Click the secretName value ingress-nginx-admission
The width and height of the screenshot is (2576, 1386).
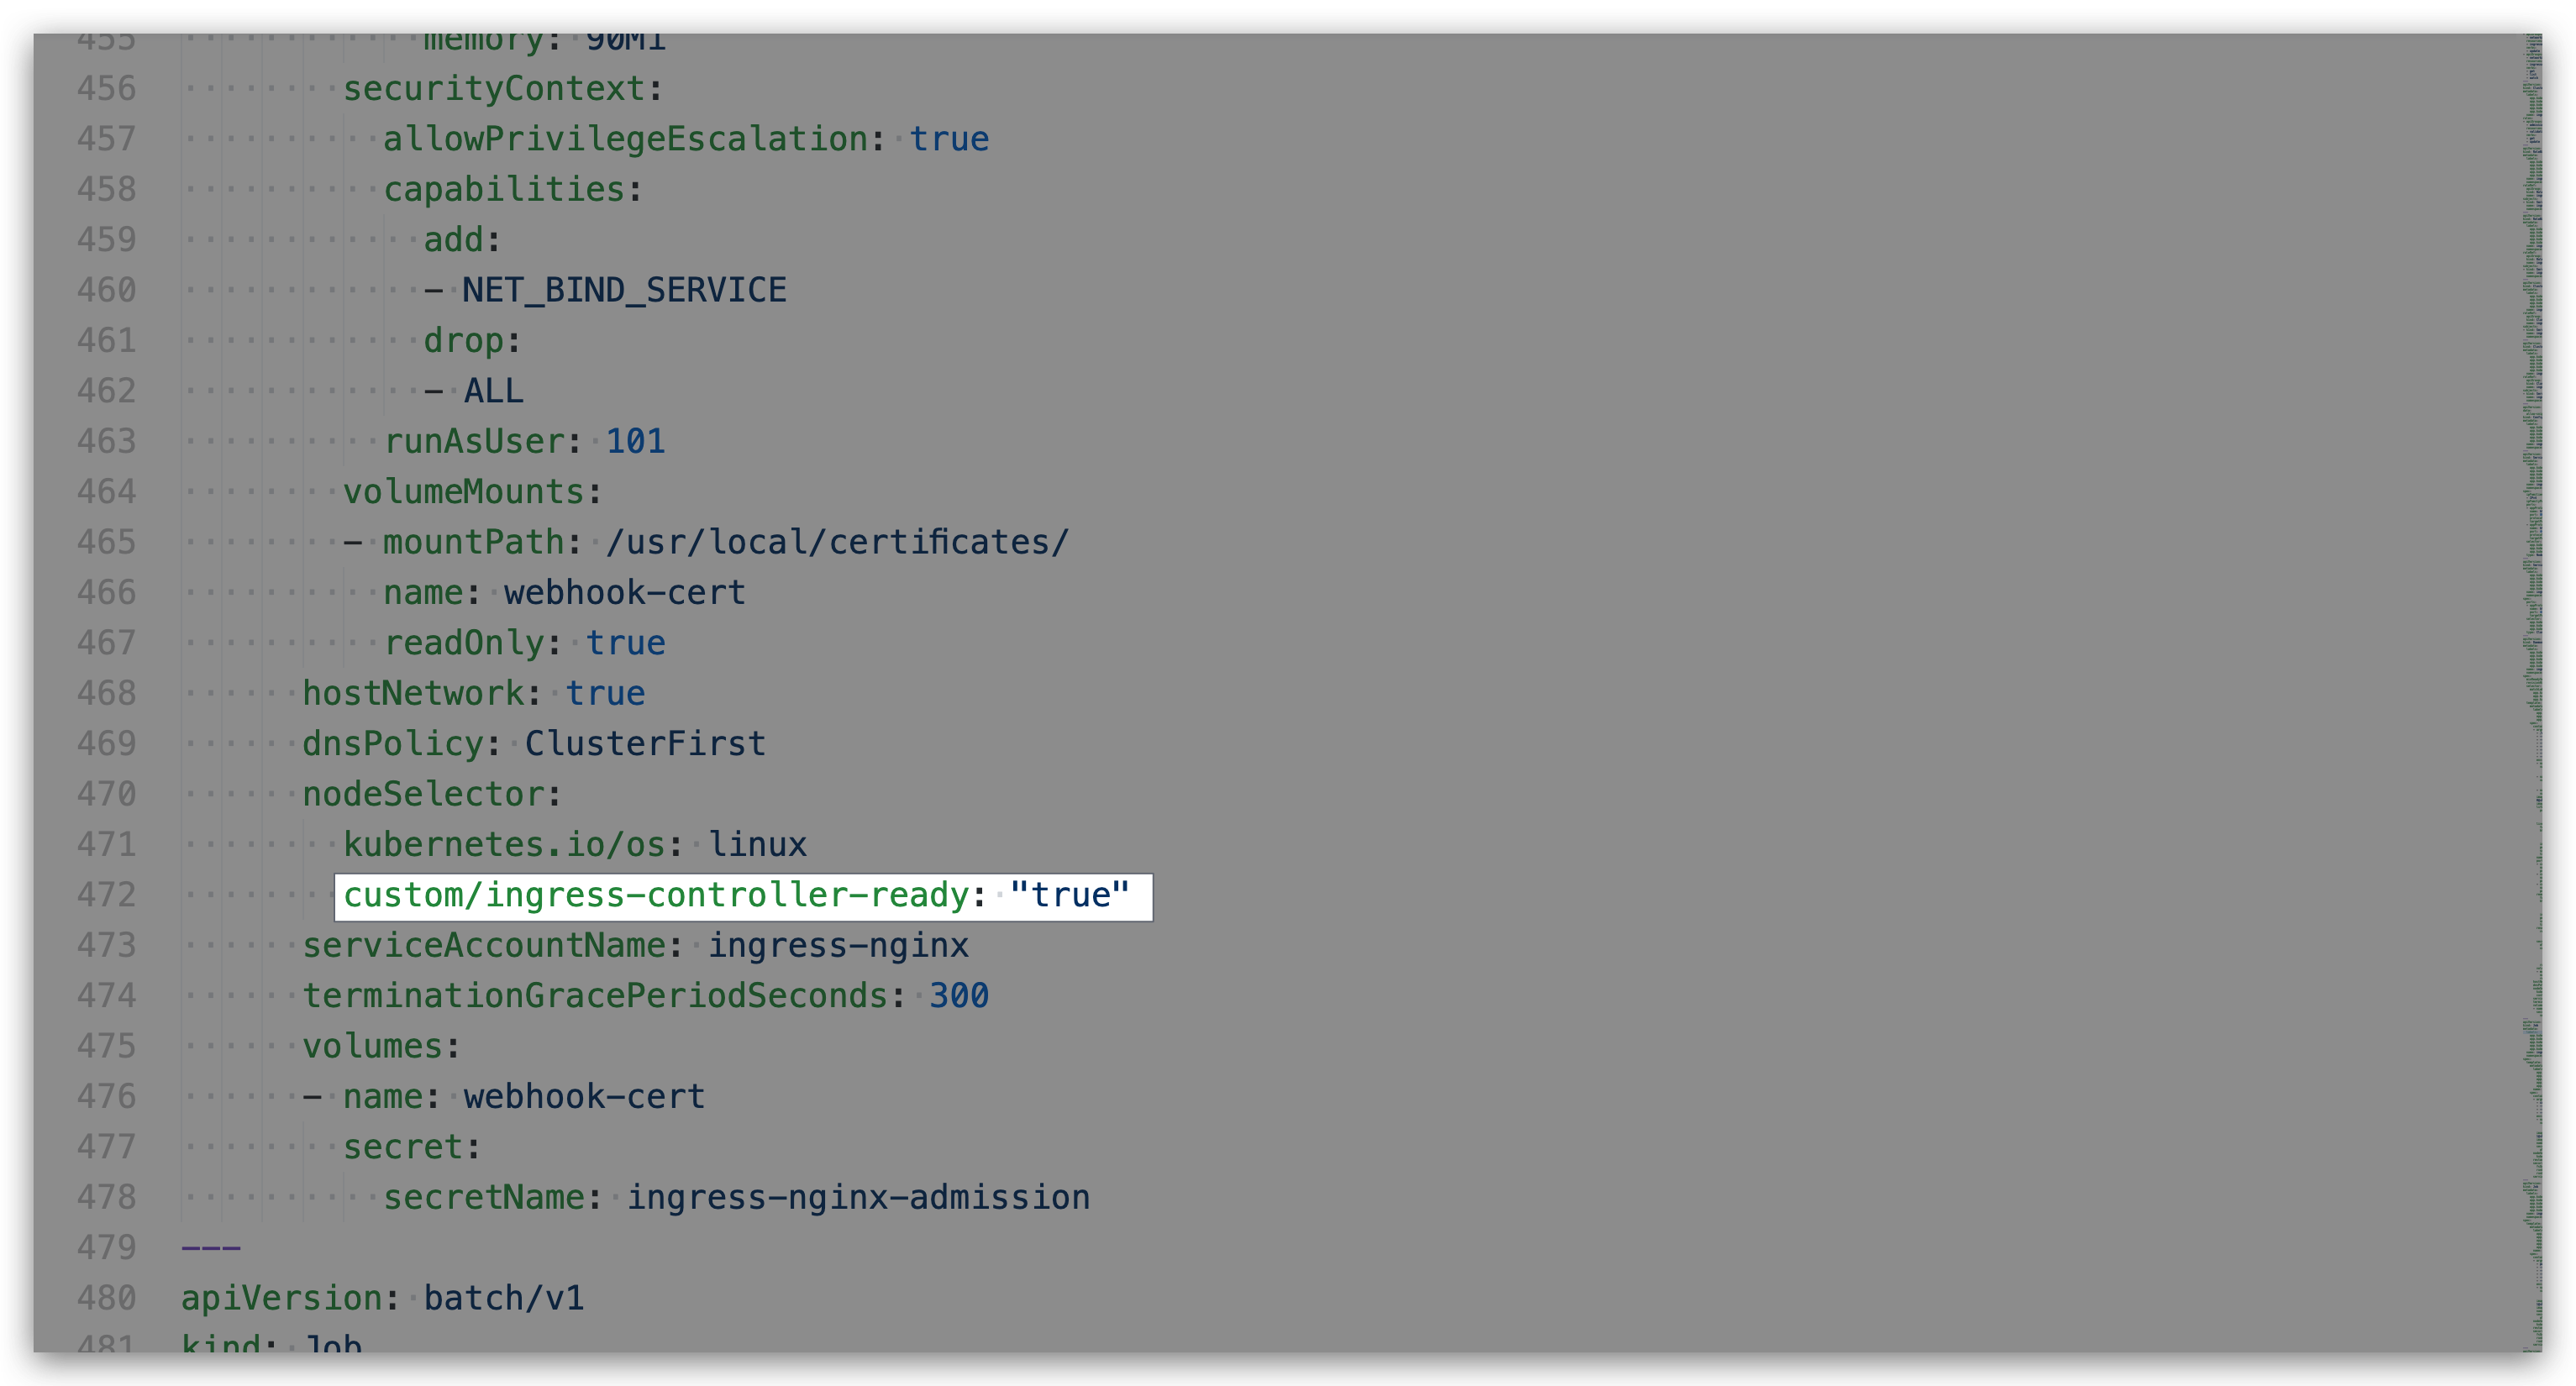point(858,1198)
